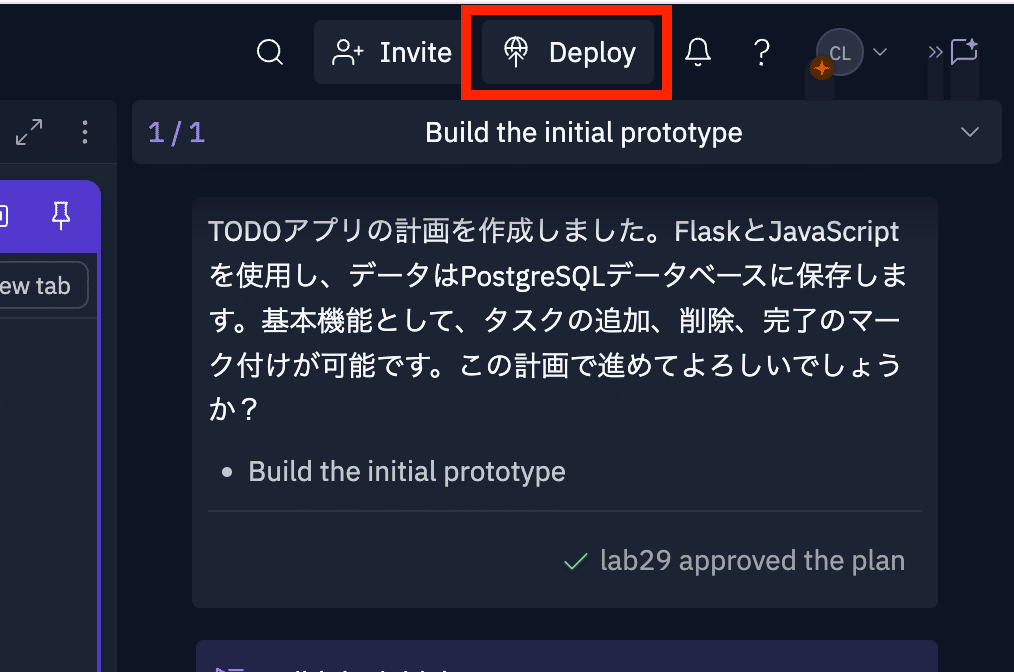The height and width of the screenshot is (672, 1014).
Task: Open the search magnifier icon
Action: [x=270, y=52]
